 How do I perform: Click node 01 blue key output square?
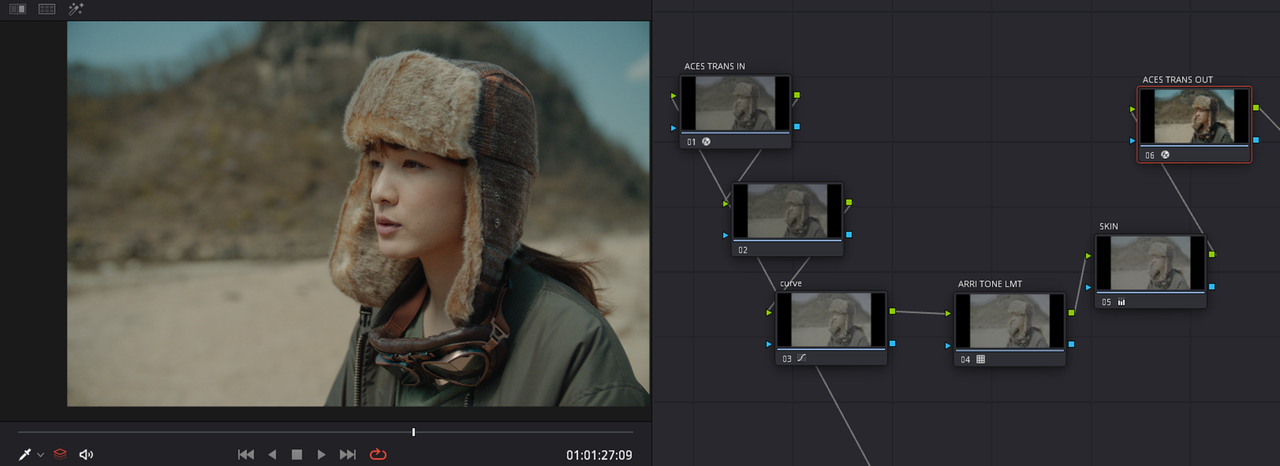coord(796,127)
